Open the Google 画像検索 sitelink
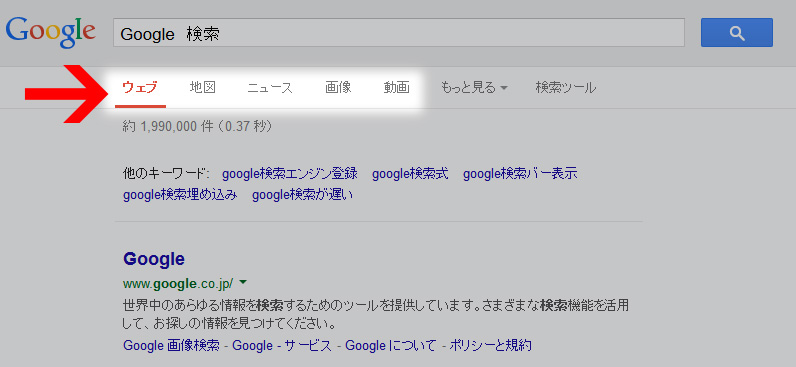The image size is (796, 367). [x=172, y=346]
